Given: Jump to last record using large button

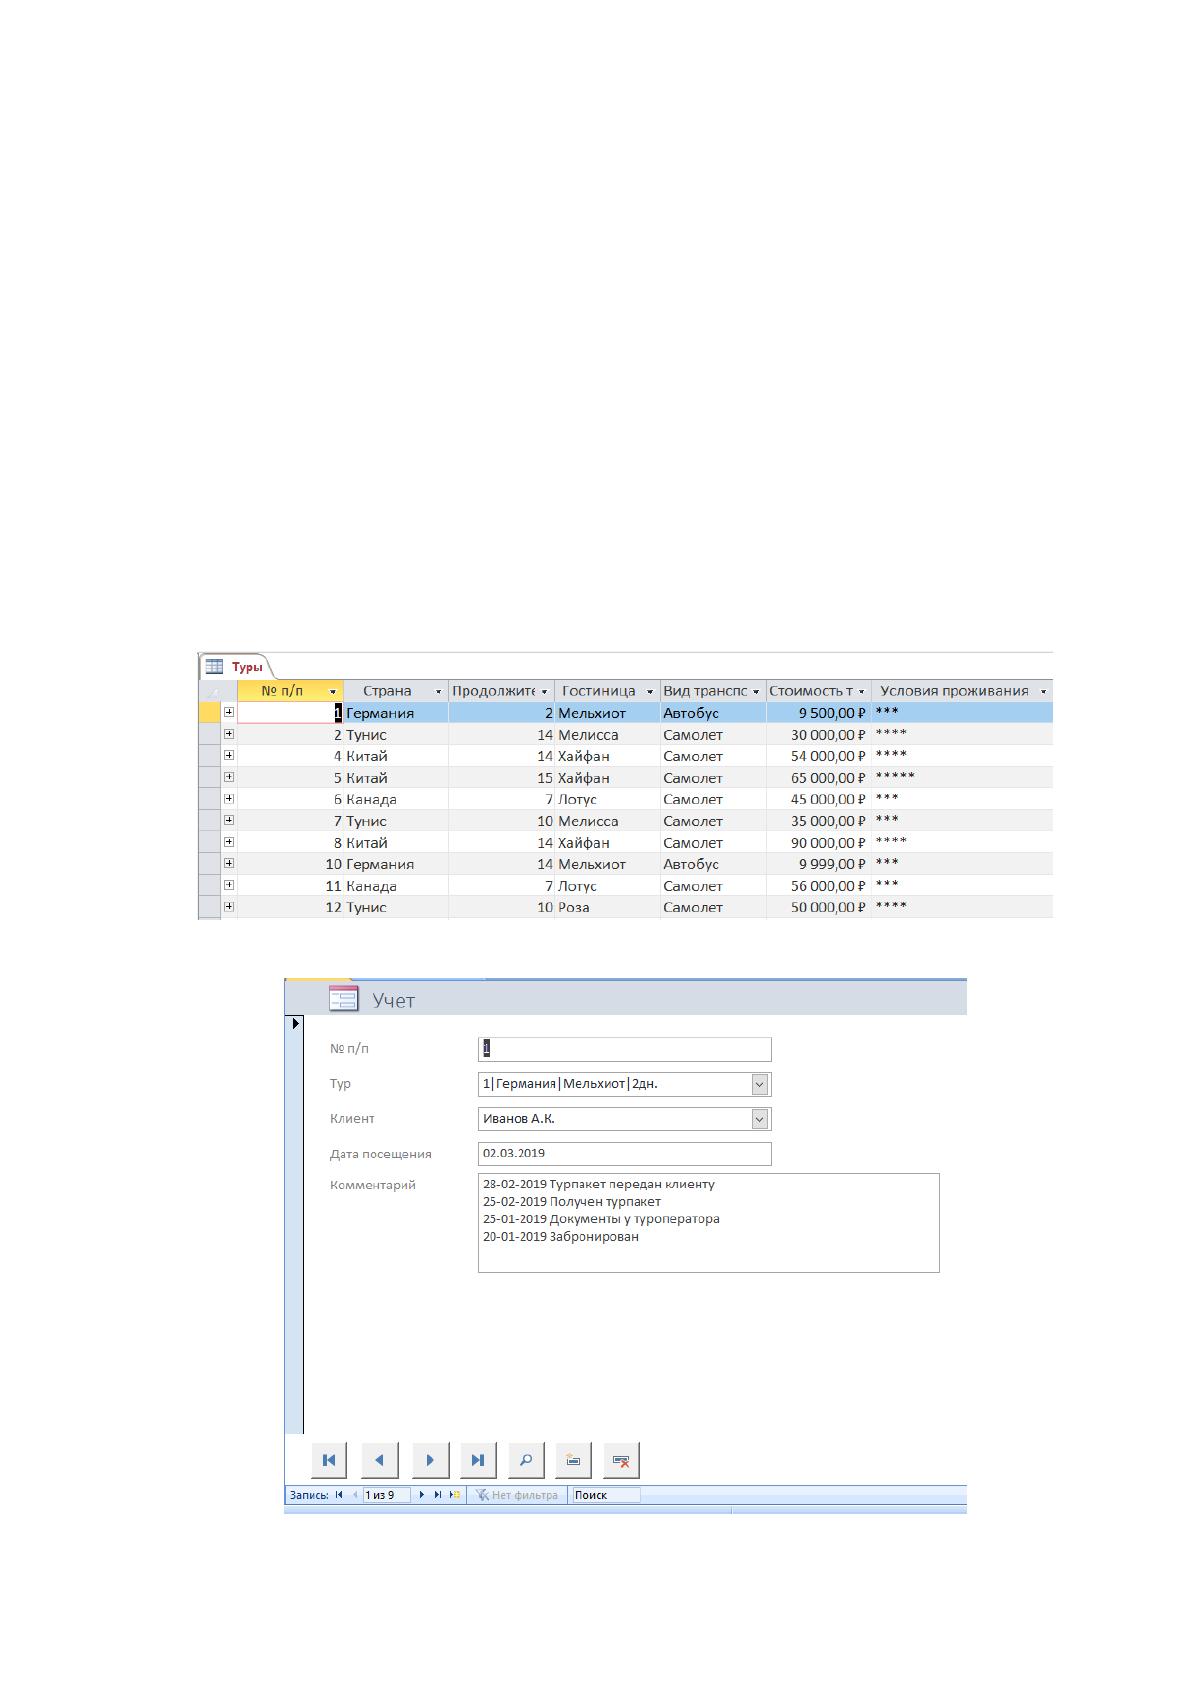Looking at the screenshot, I should pyautogui.click(x=478, y=1460).
